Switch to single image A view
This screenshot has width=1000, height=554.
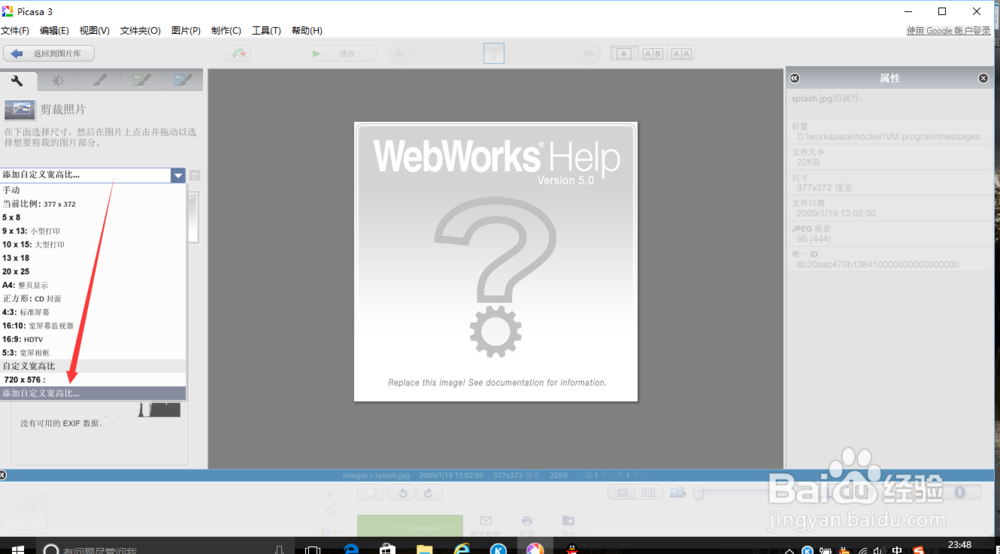(x=624, y=54)
